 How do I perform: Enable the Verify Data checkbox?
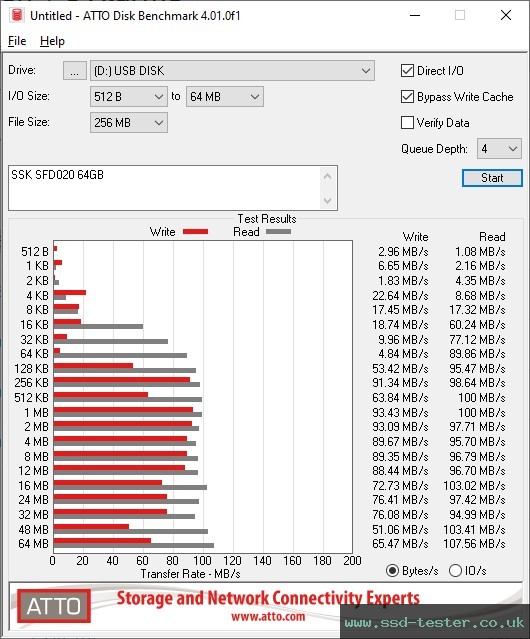click(407, 123)
